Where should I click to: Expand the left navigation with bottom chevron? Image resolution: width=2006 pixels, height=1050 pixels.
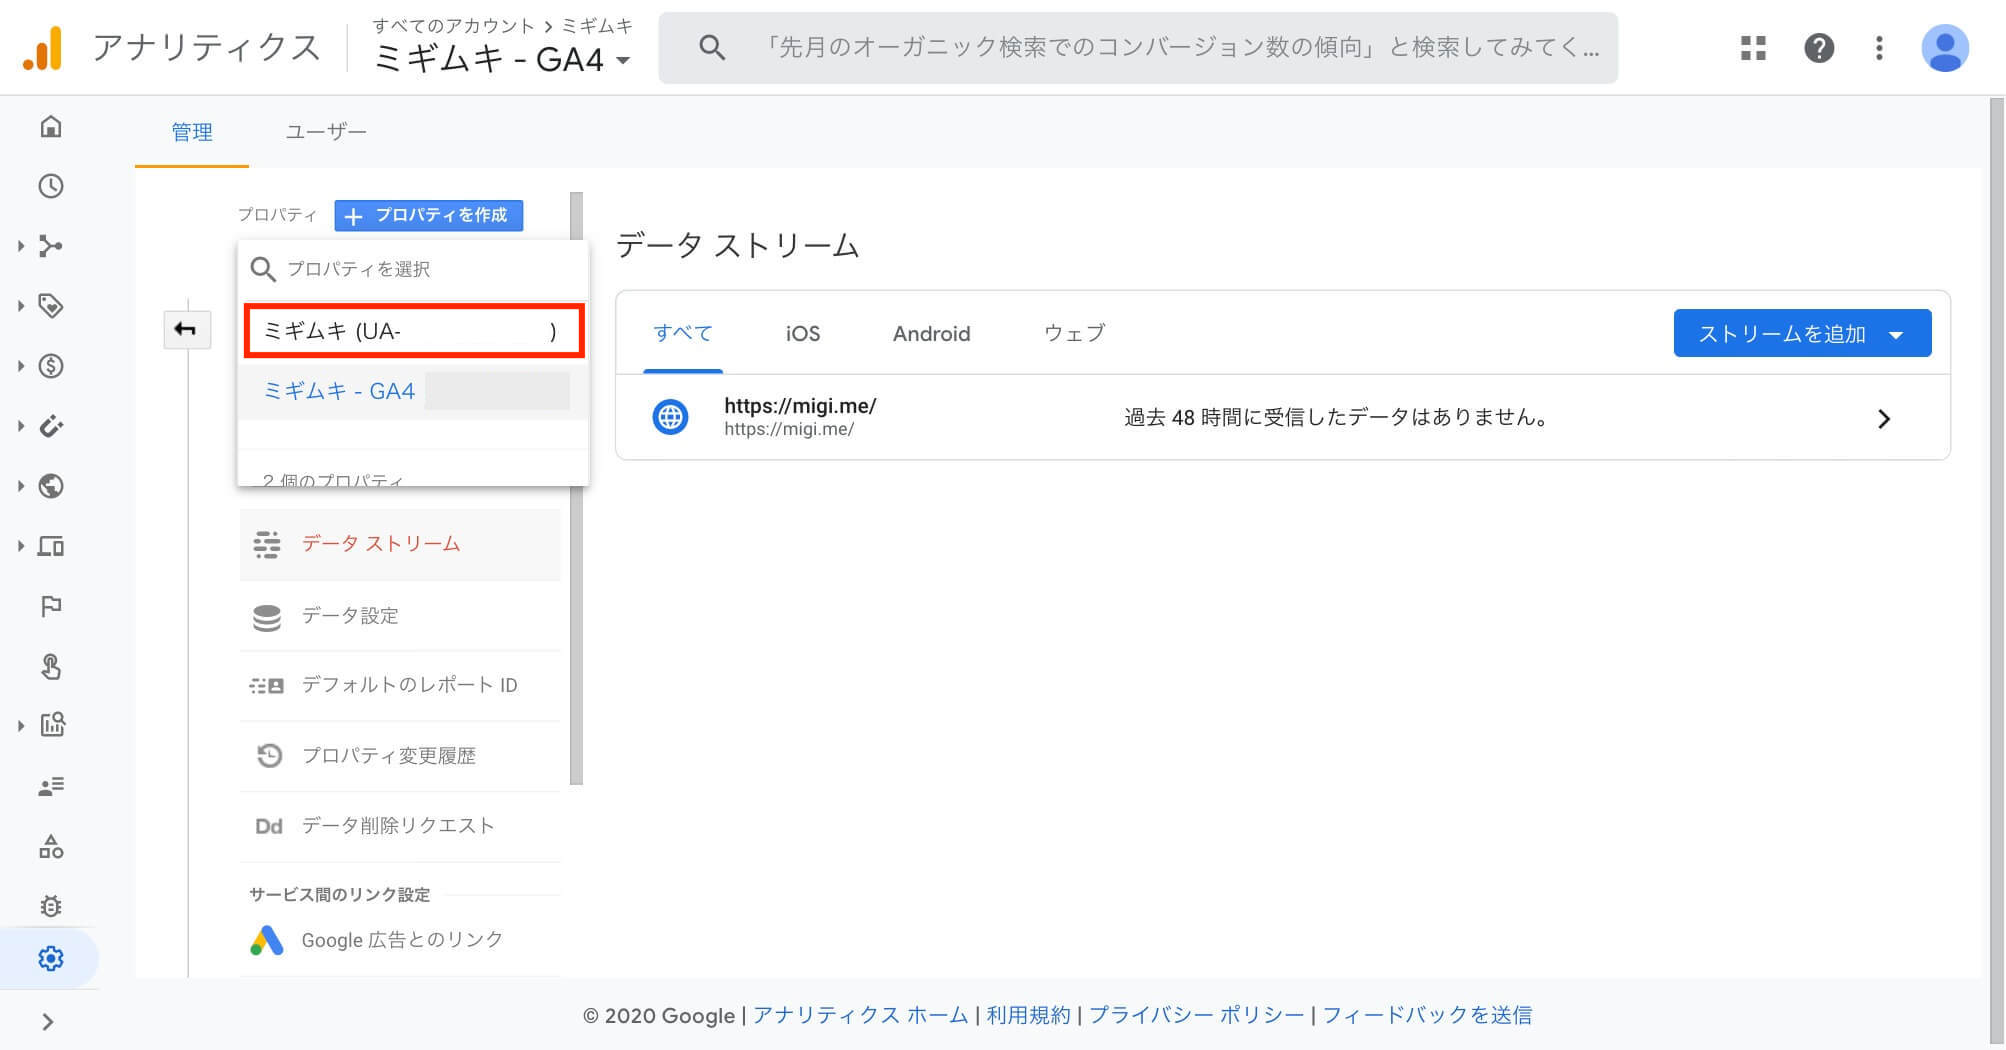pyautogui.click(x=47, y=1022)
